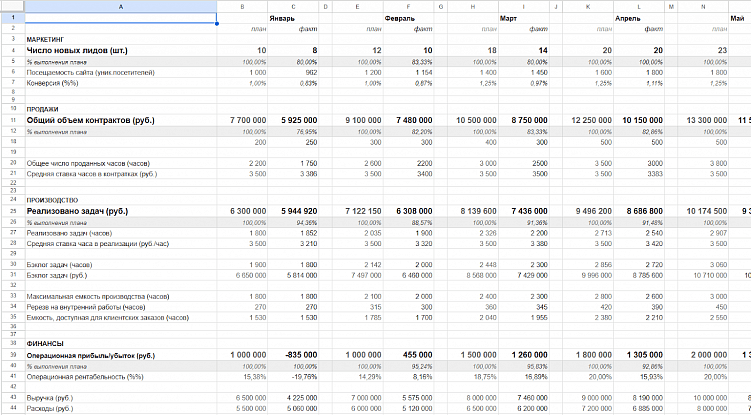751x415 pixels.
Task: Click the value 13 300 000
Action: tap(706, 120)
